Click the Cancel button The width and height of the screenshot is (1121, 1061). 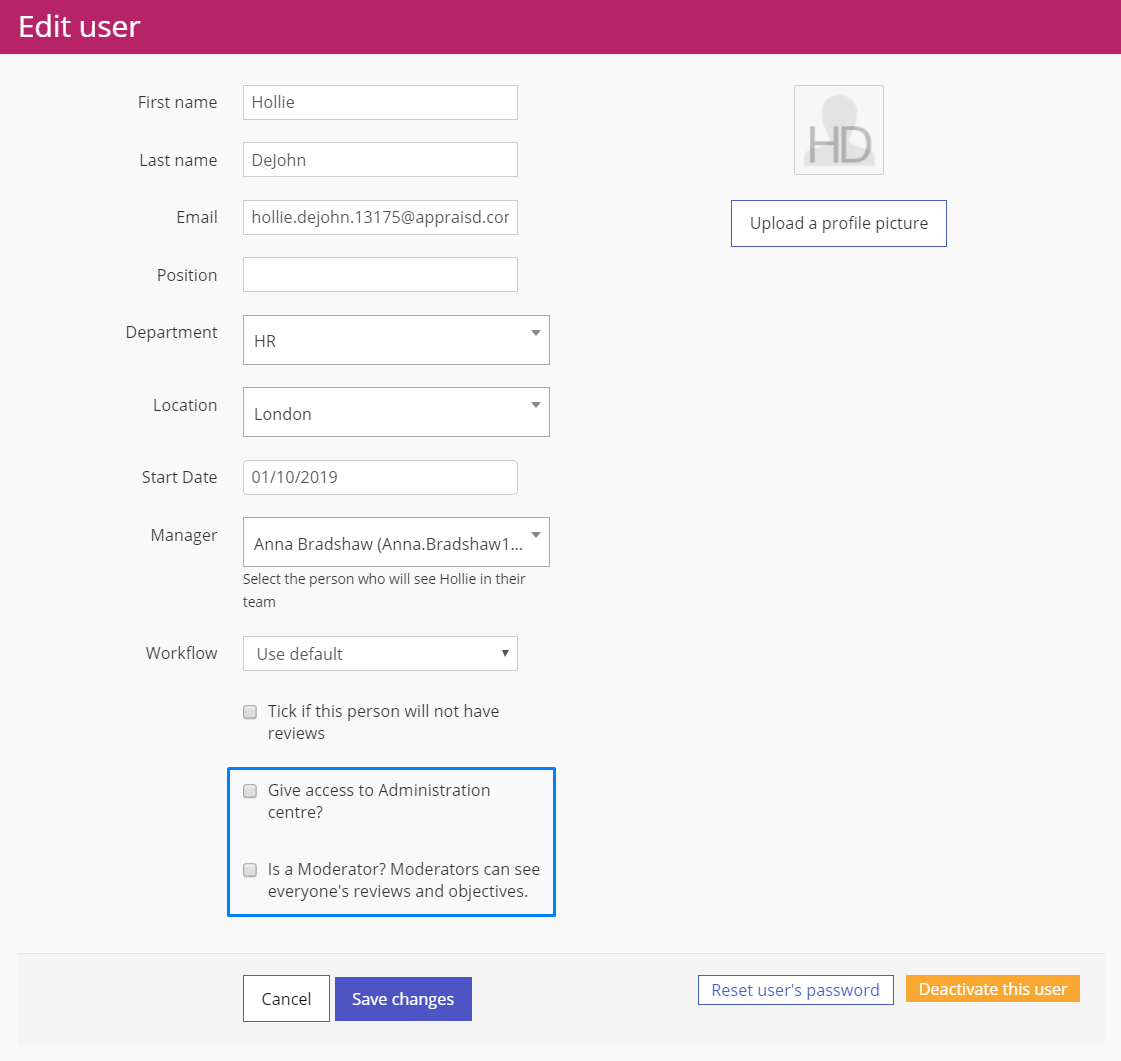tap(286, 999)
